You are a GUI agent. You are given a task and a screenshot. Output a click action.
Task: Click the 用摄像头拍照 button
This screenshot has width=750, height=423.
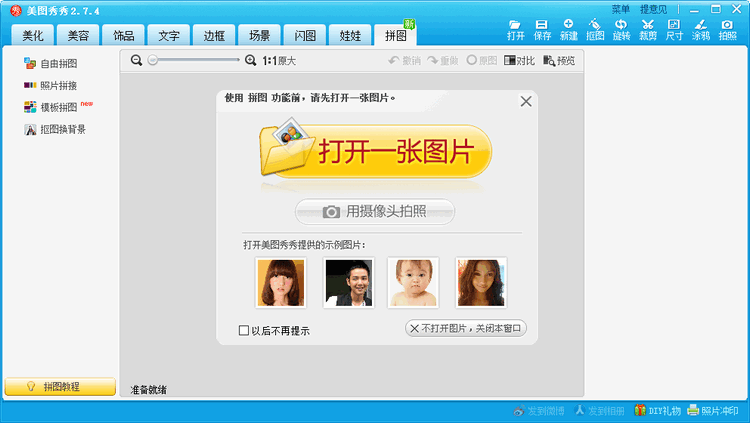(x=375, y=211)
